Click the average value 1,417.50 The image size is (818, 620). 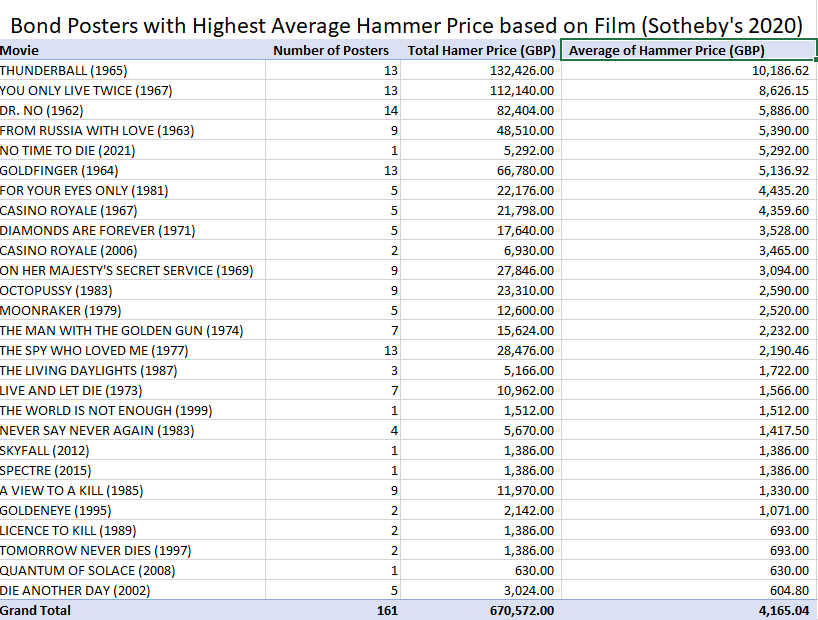click(x=784, y=431)
